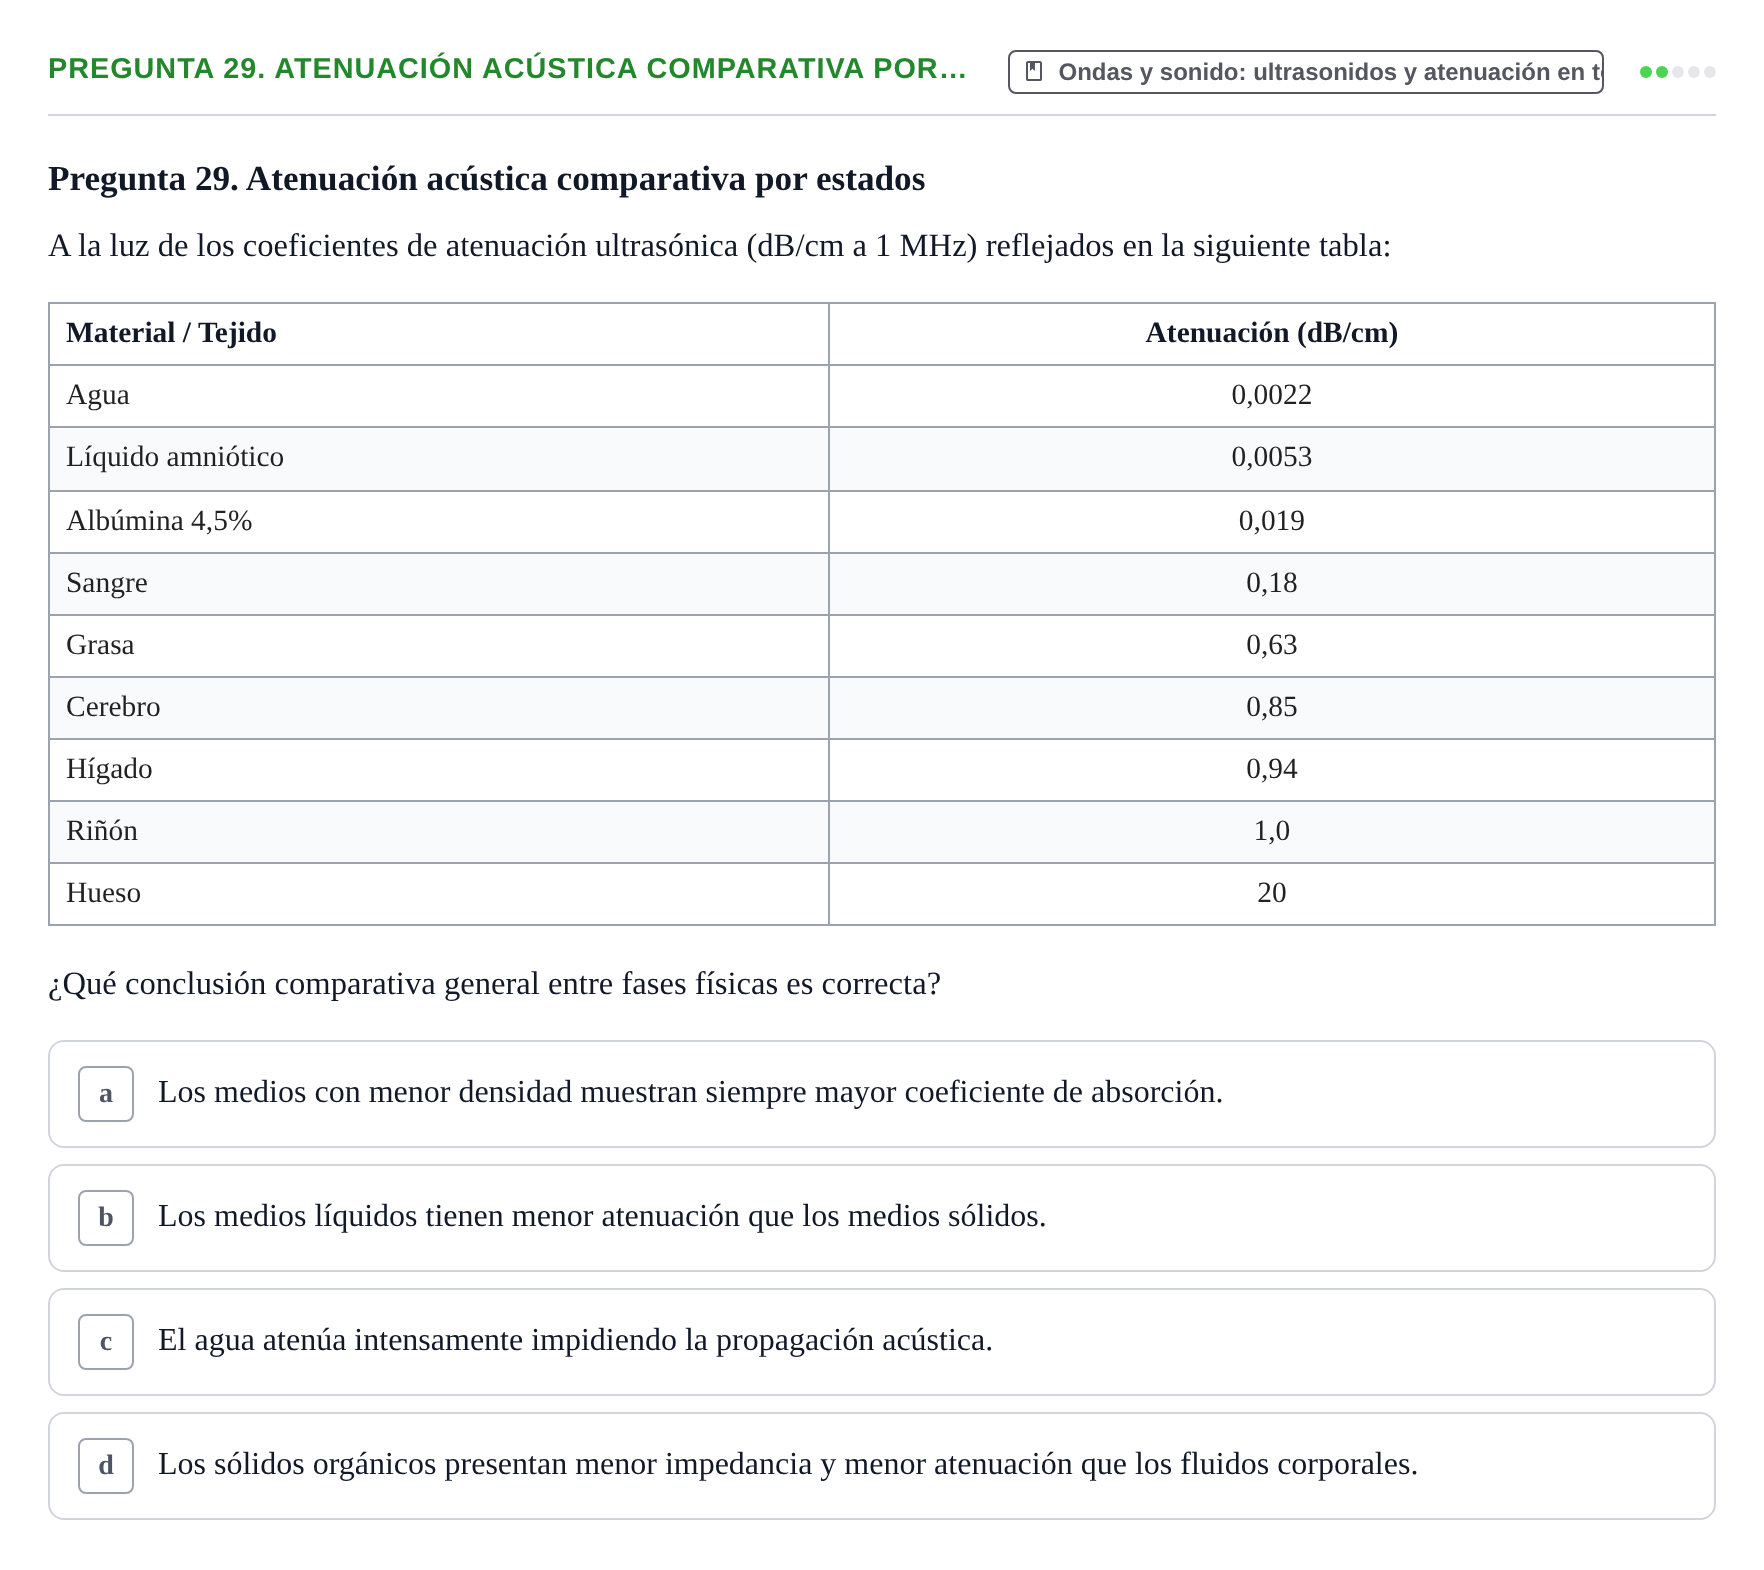Click the value '1,0' in the table
The image size is (1764, 1570).
[x=1271, y=831]
